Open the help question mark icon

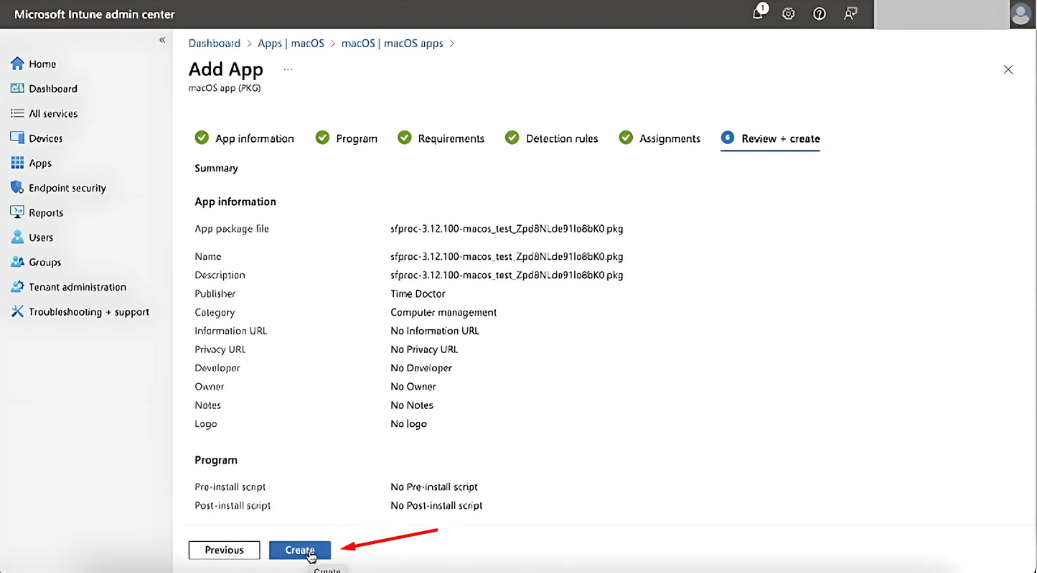point(819,14)
